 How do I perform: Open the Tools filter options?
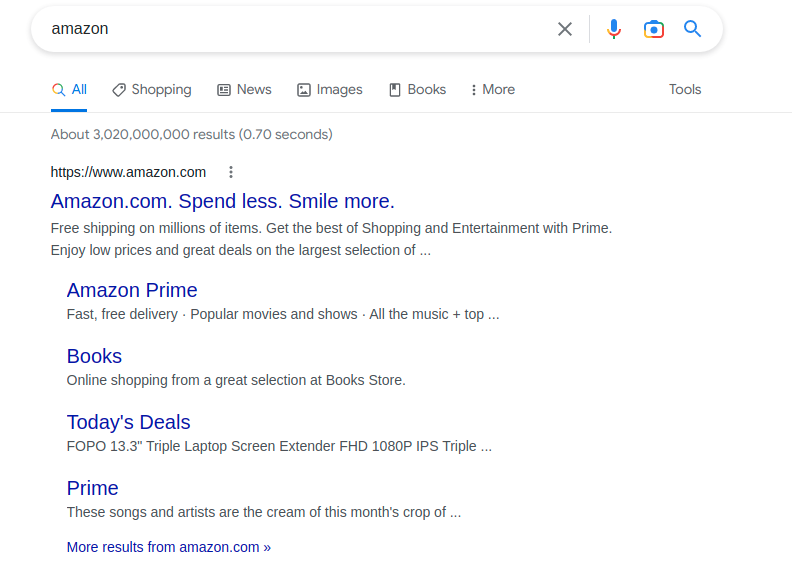[x=685, y=90]
